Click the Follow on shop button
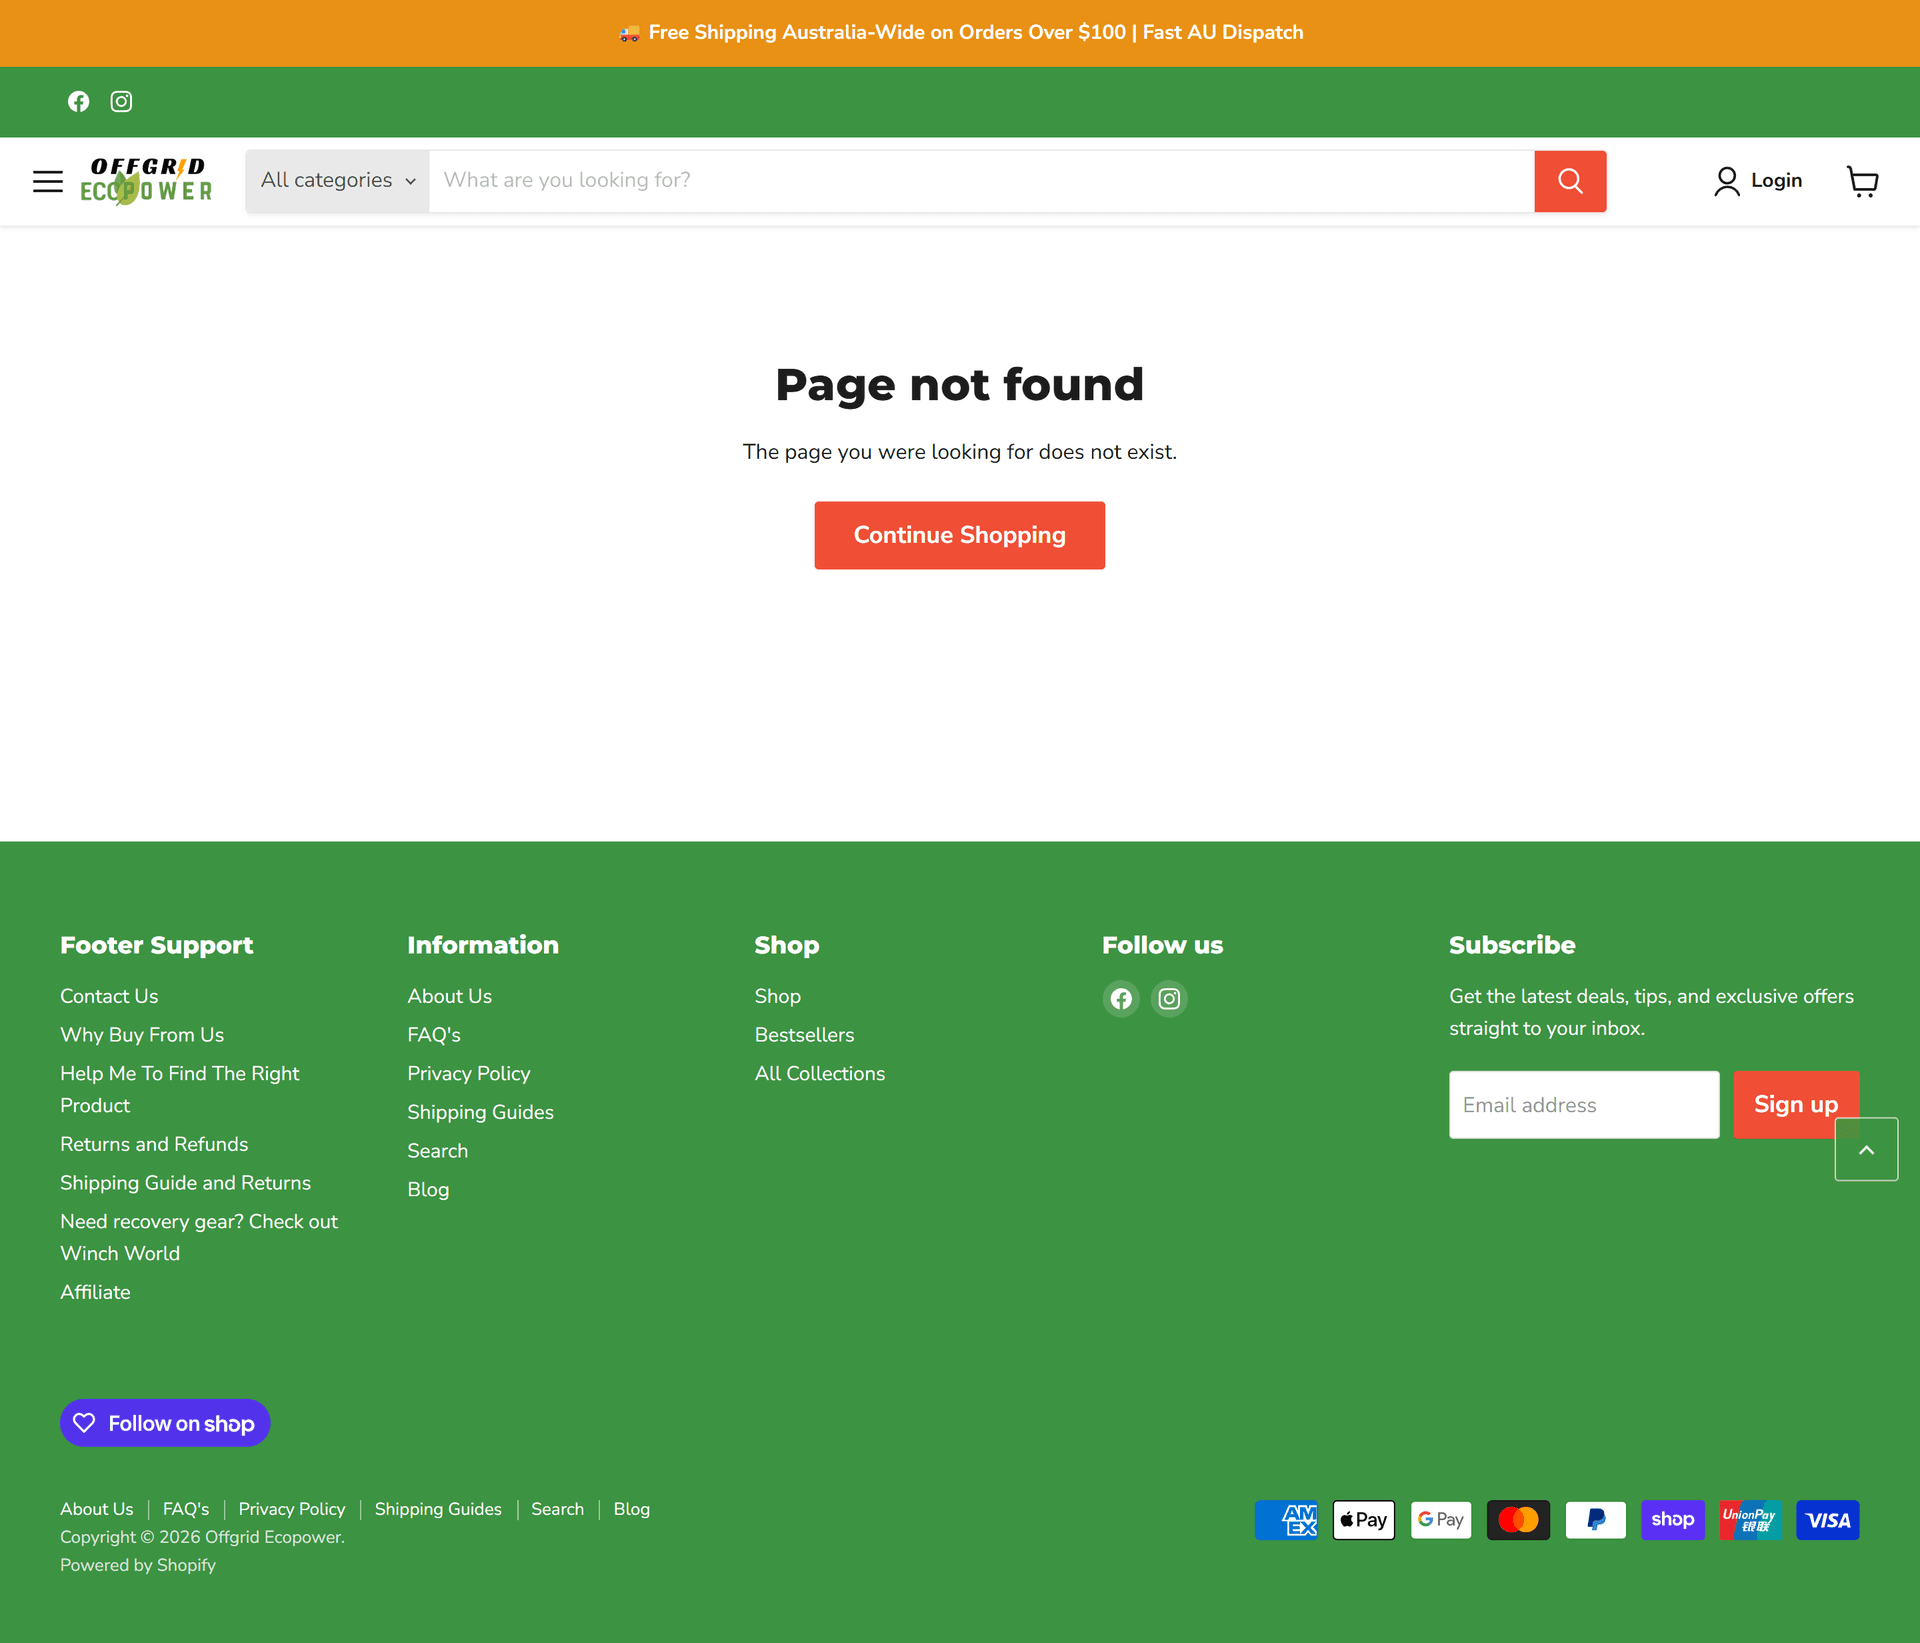Viewport: 1920px width, 1643px height. [165, 1423]
